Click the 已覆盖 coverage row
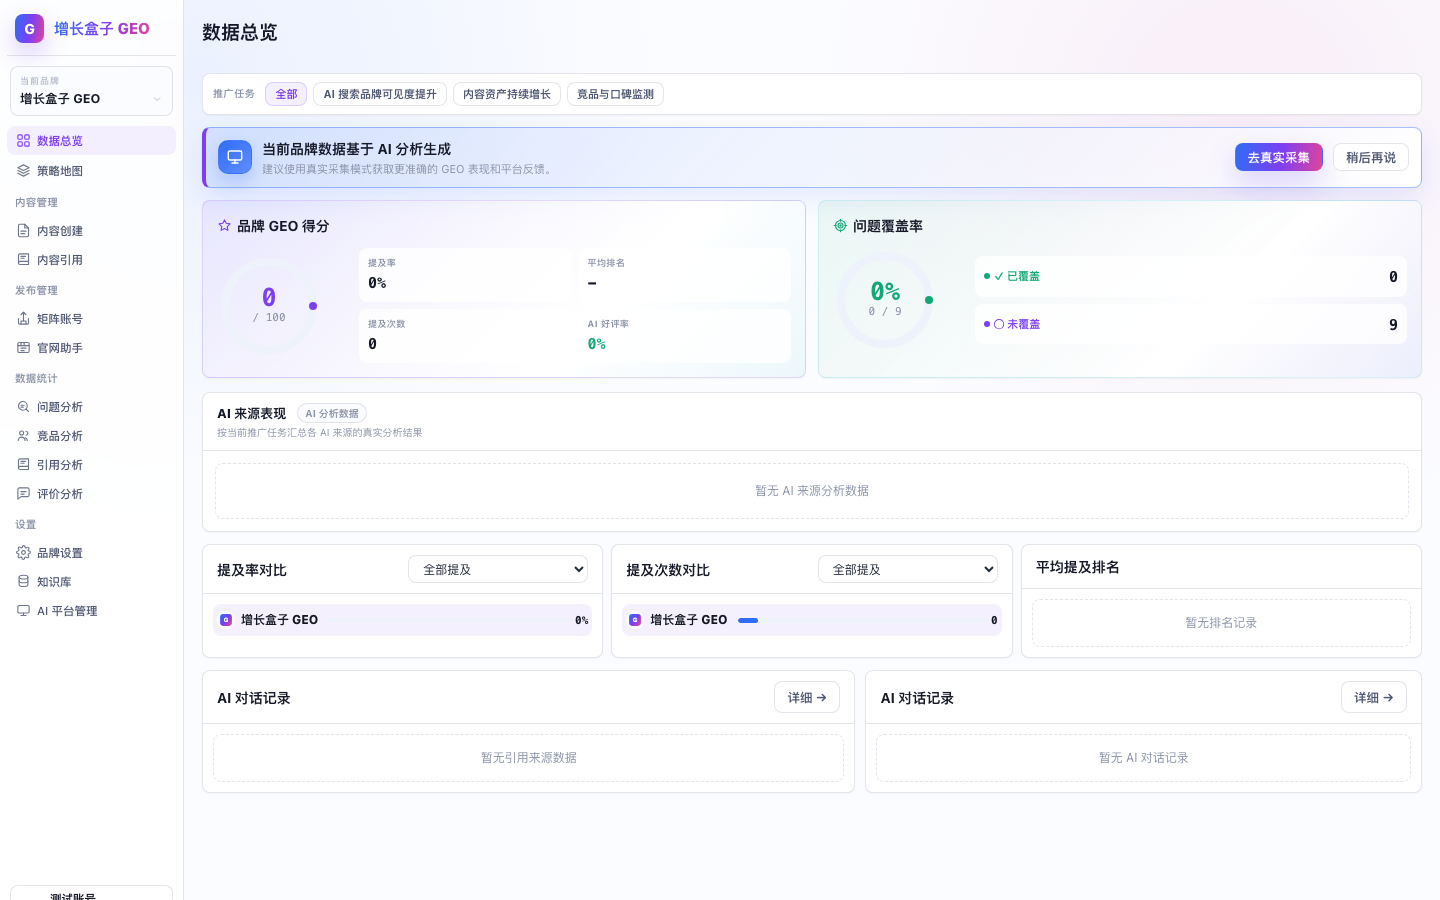The width and height of the screenshot is (1440, 900). coord(1190,276)
